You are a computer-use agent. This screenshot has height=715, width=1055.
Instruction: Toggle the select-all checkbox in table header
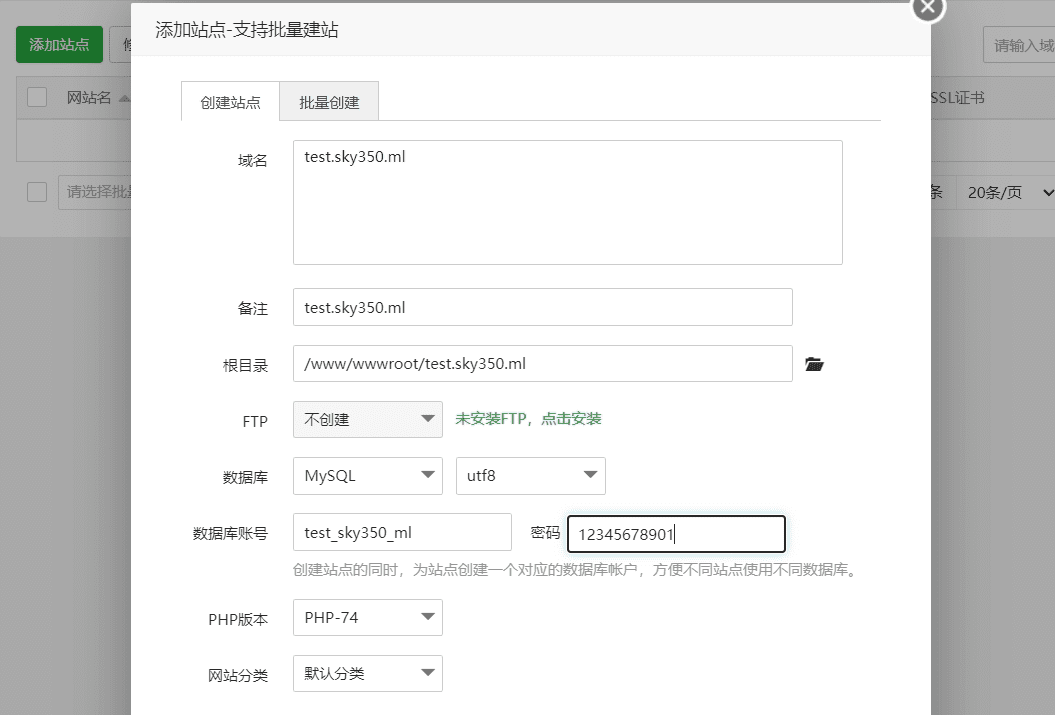[37, 97]
